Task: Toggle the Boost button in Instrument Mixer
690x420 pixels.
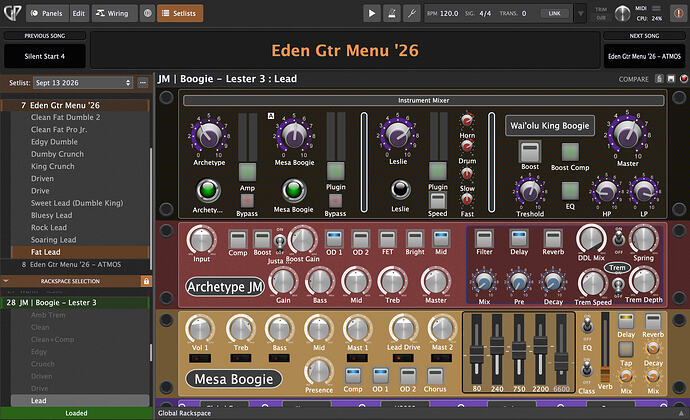Action: (x=530, y=152)
